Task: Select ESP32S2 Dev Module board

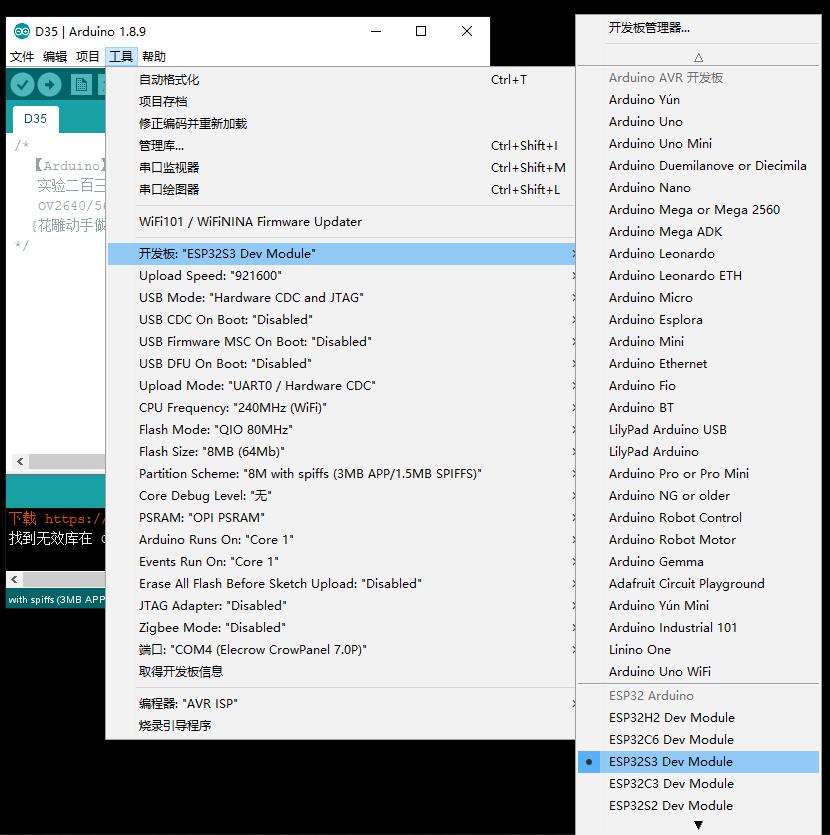Action: click(698, 806)
